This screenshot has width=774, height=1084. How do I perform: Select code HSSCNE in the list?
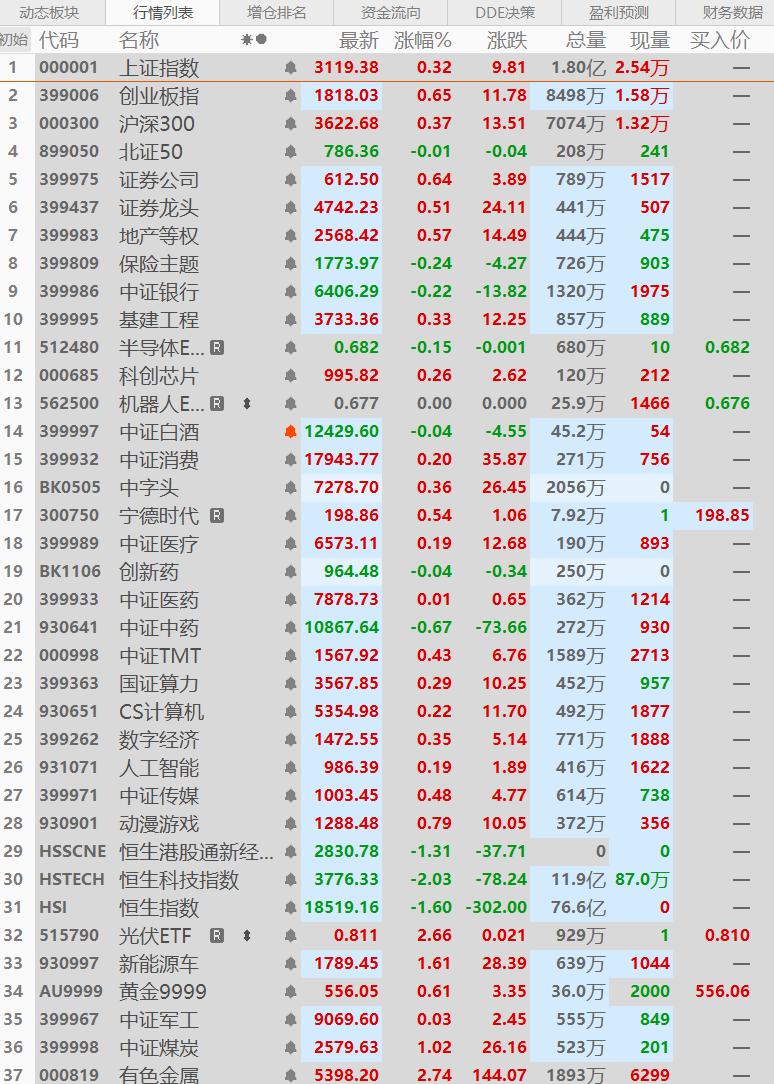tap(73, 852)
